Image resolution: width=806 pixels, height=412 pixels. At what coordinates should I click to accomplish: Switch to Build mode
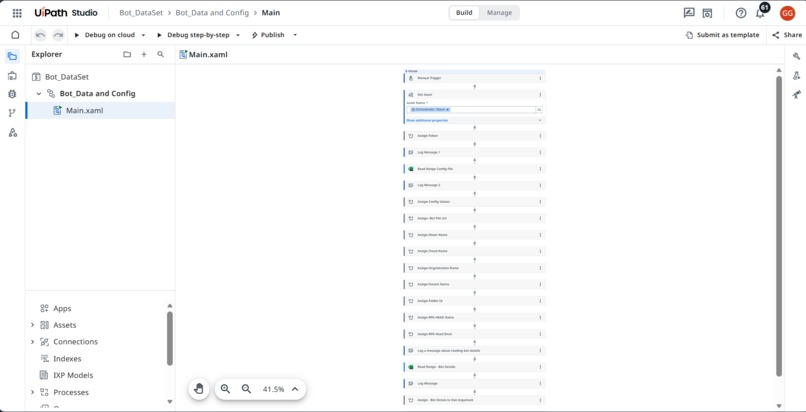point(464,13)
